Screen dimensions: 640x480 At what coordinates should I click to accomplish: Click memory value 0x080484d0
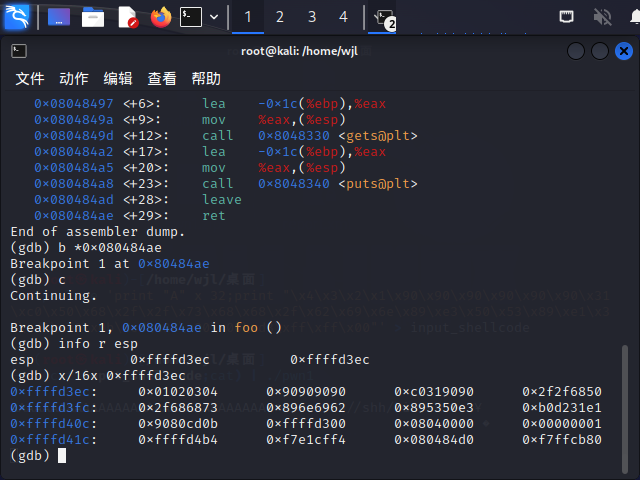tap(434, 440)
